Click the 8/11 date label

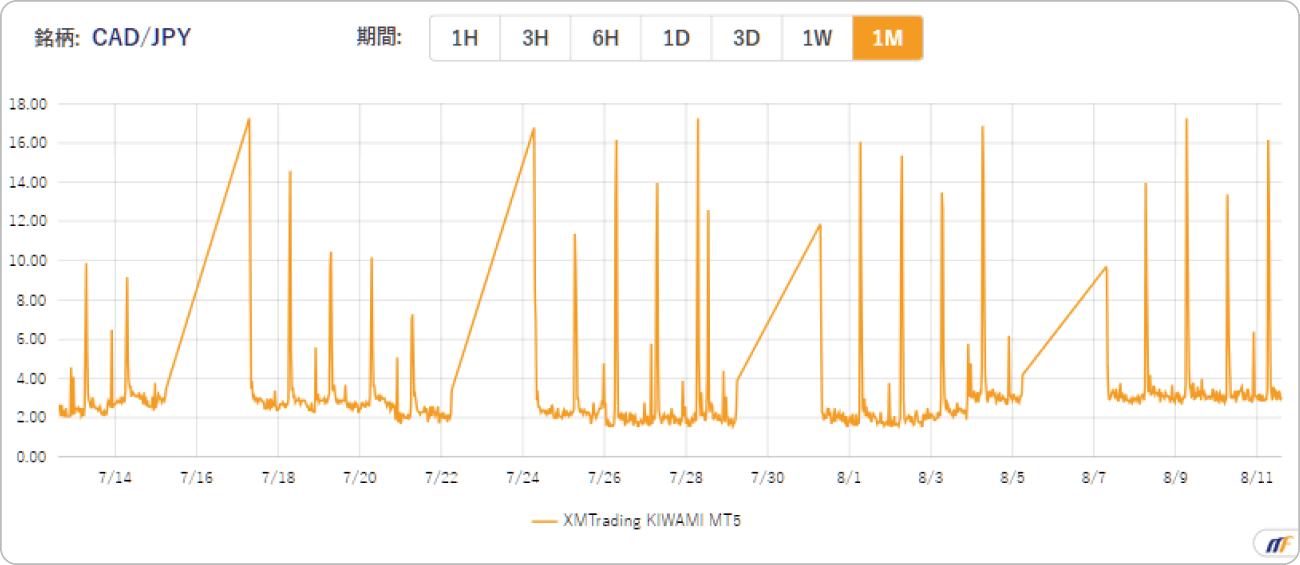click(x=1257, y=477)
